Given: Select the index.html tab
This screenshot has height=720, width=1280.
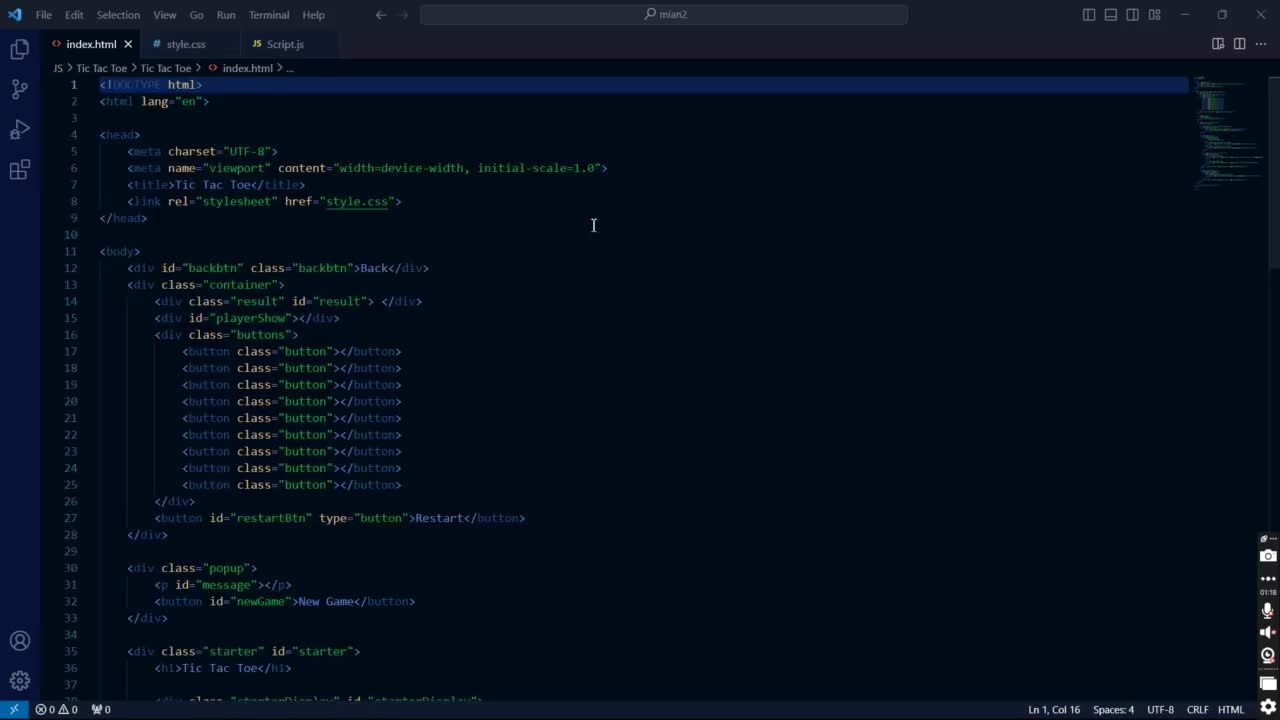Looking at the screenshot, I should point(91,44).
